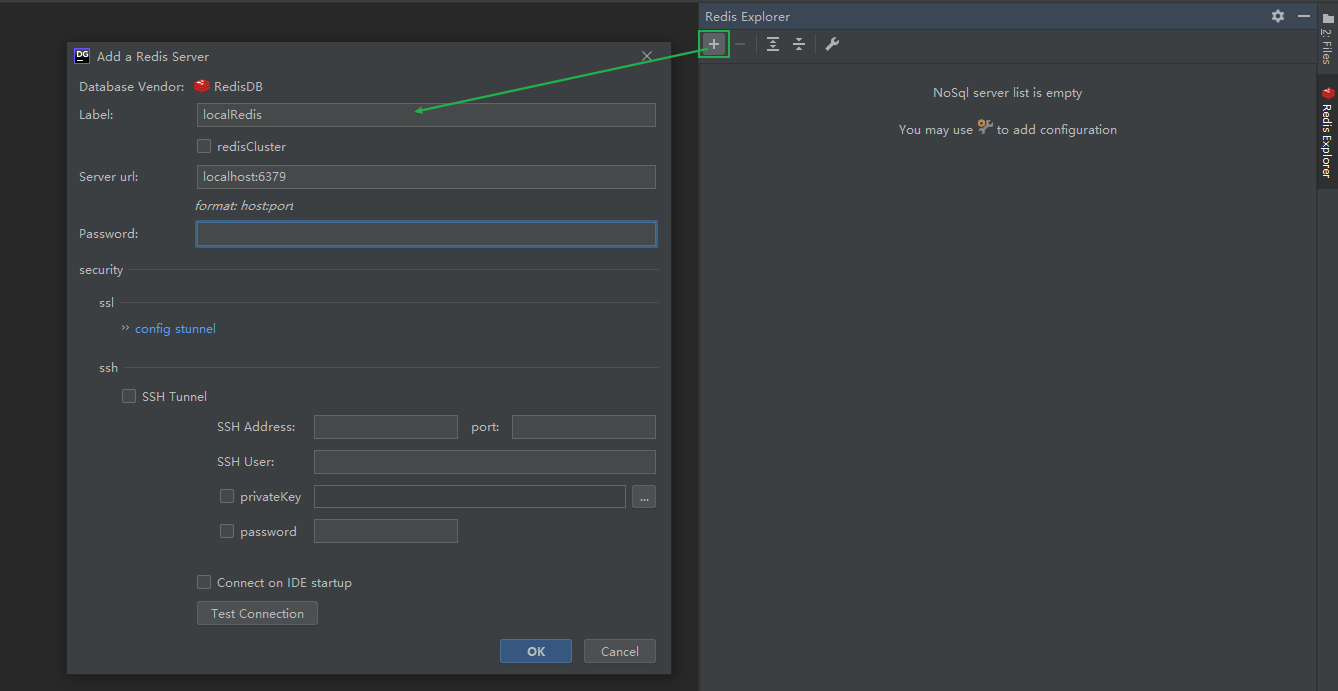The image size is (1338, 691).
Task: Select the Redis Explorer side tab
Action: pos(1327,133)
